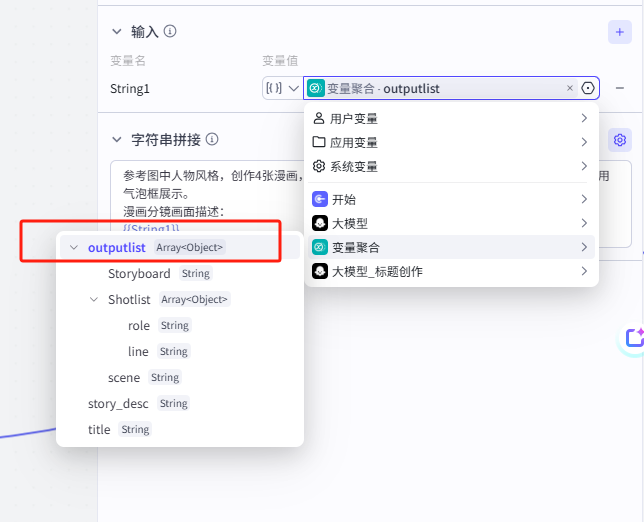The height and width of the screenshot is (522, 644).
Task: Select story_desc String variable
Action: pos(139,404)
